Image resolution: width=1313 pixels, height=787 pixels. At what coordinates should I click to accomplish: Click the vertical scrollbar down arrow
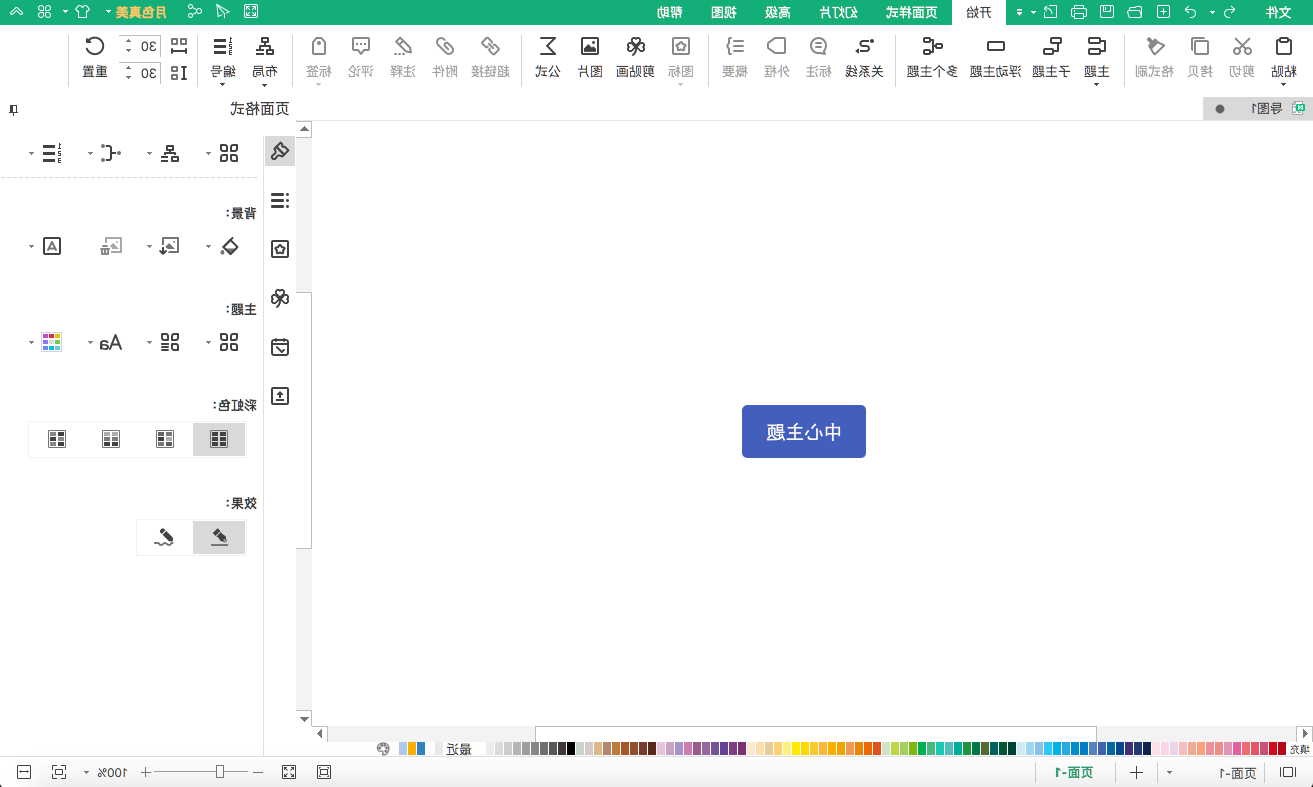tap(304, 719)
